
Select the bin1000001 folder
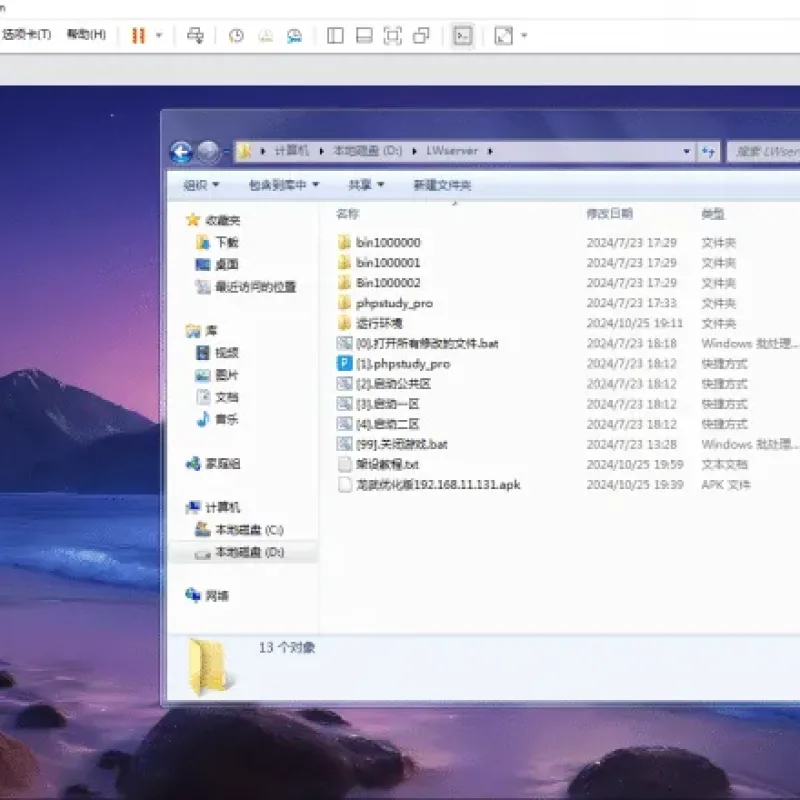(388, 263)
